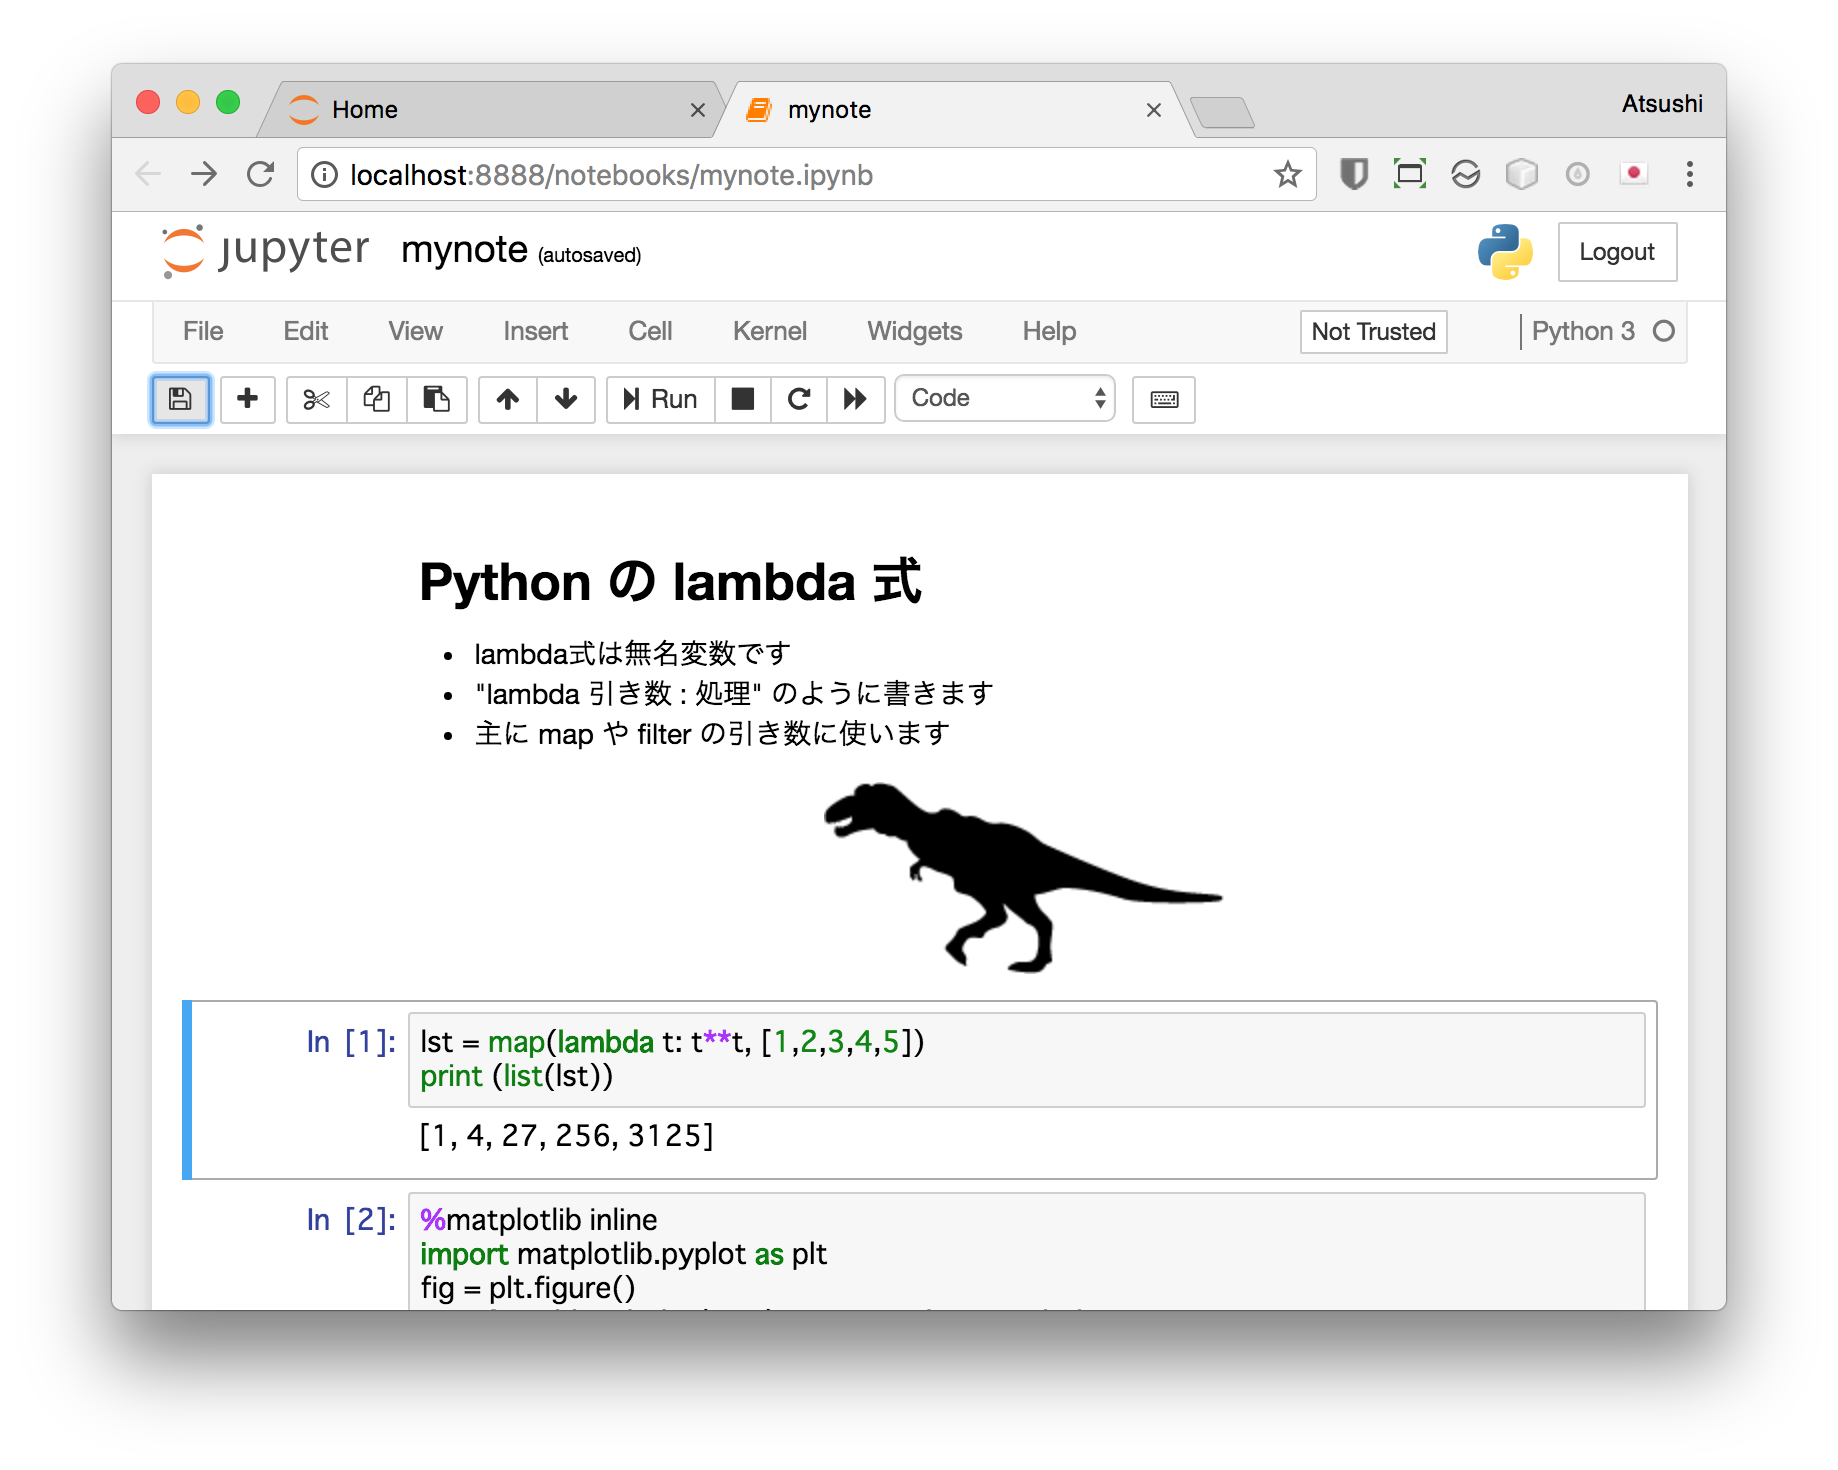
Task: Insert a cell below with plus icon
Action: tap(247, 399)
